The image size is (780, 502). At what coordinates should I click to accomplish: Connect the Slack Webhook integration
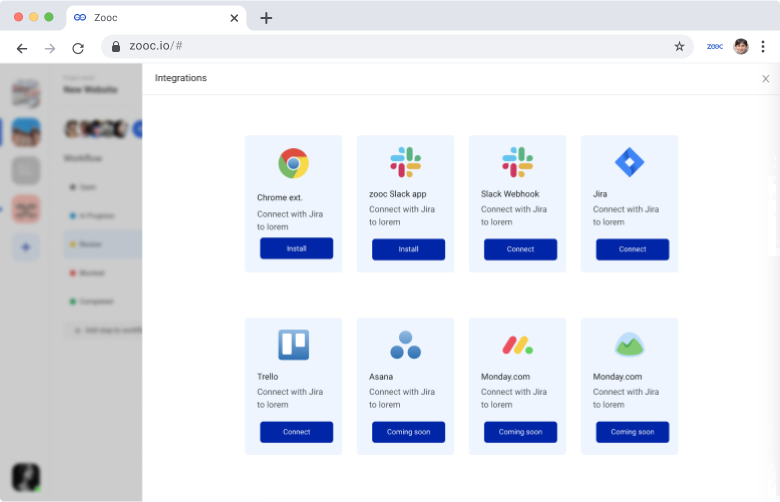(x=520, y=249)
